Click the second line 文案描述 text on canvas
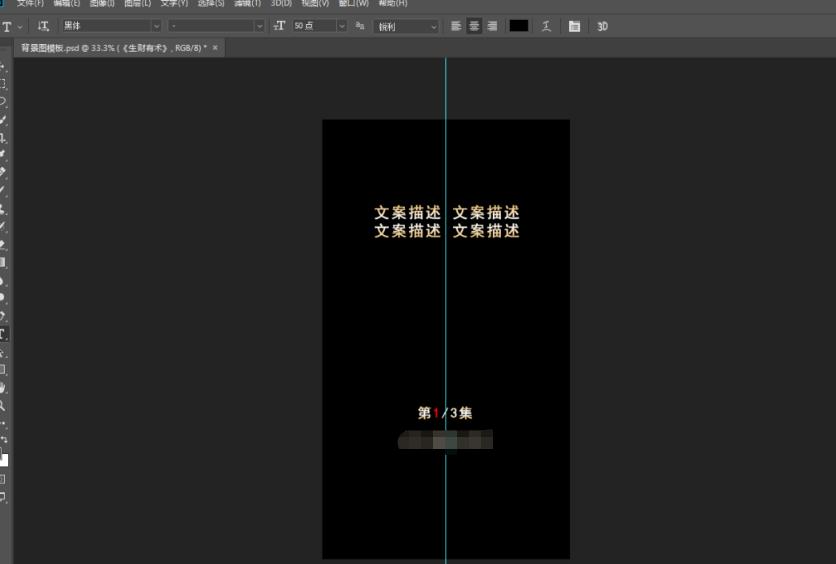The height and width of the screenshot is (564, 836). coord(447,231)
